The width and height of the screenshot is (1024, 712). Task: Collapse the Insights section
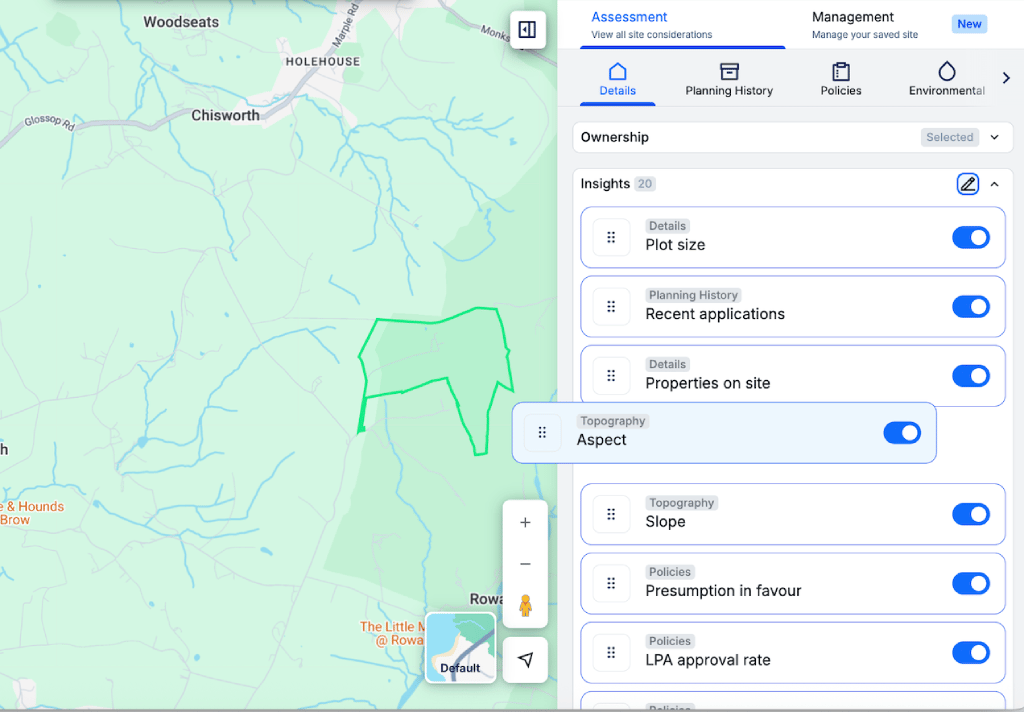click(994, 184)
